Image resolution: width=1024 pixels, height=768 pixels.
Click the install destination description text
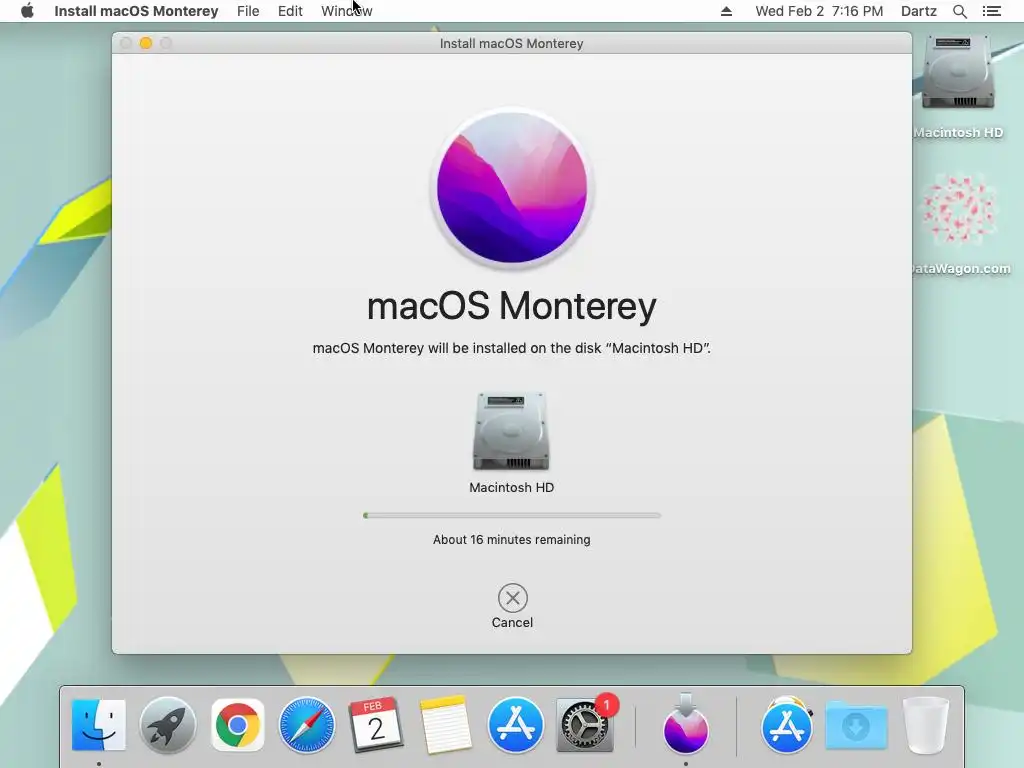[511, 348]
